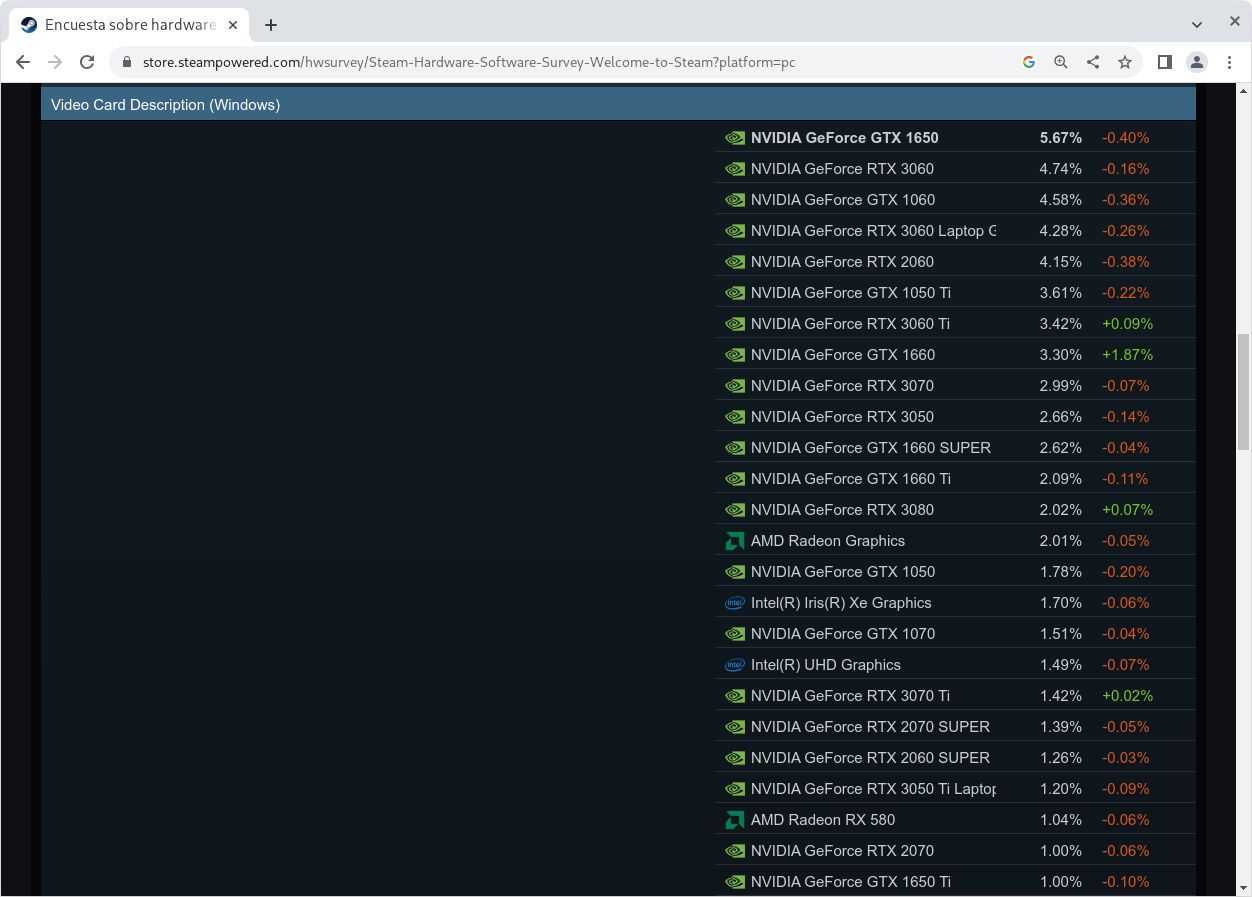The width and height of the screenshot is (1252, 897).
Task: Select AMD Radeon Graphics row name
Action: 828,541
